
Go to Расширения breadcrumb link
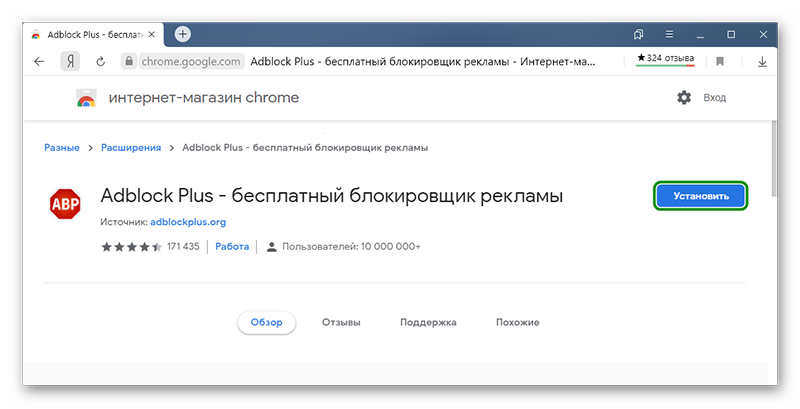tap(131, 147)
